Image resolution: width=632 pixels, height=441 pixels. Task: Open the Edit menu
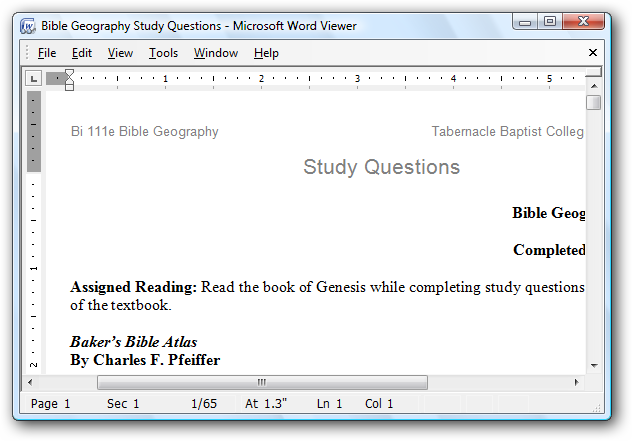82,53
